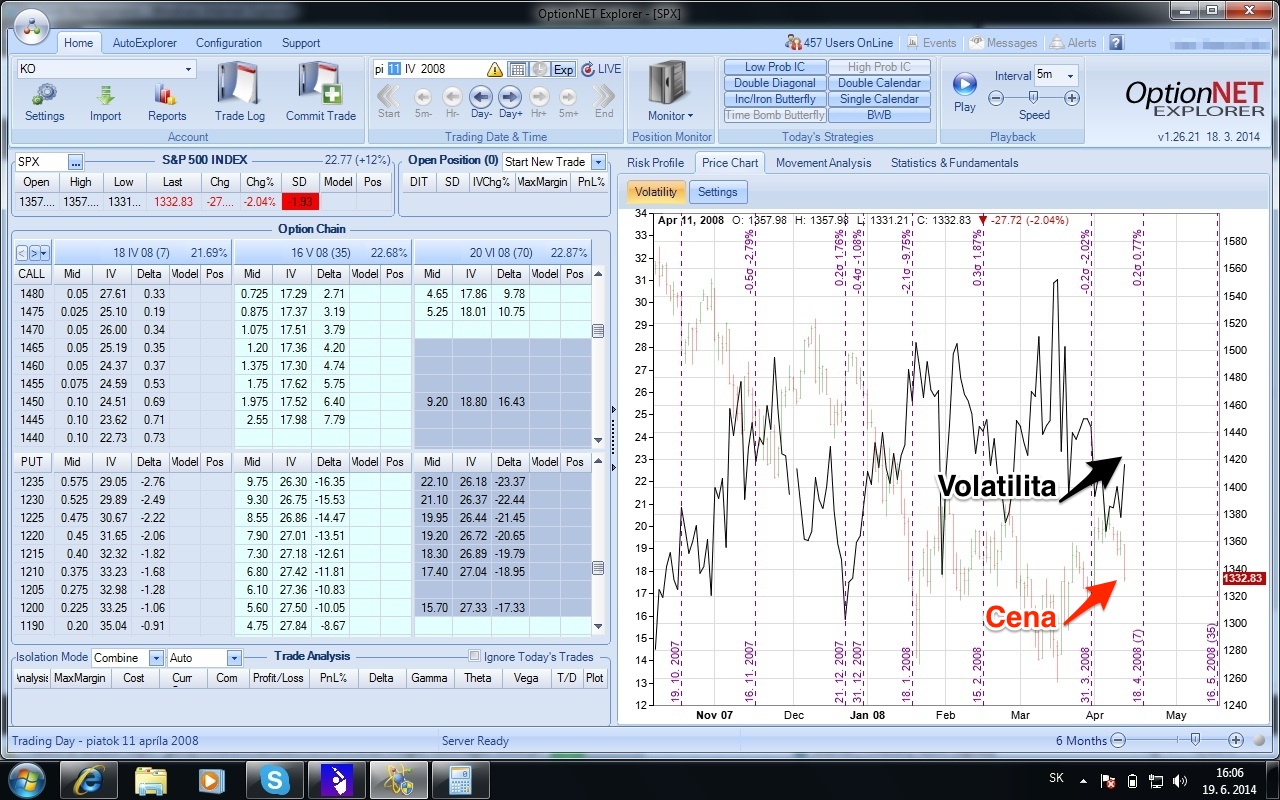Image resolution: width=1280 pixels, height=800 pixels.
Task: Toggle the Volatility chart overlay button
Action: click(x=656, y=192)
